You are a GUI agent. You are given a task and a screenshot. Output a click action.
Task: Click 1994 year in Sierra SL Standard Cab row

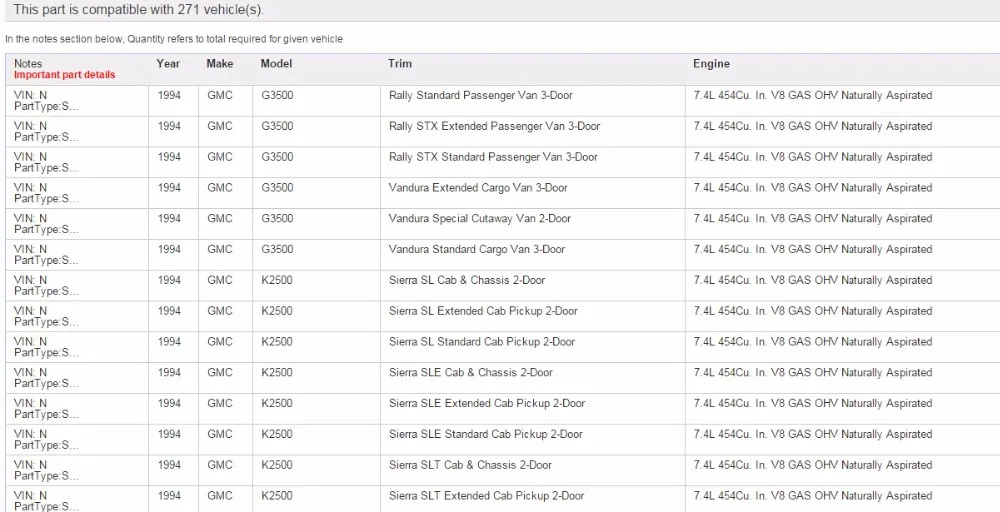click(x=169, y=342)
